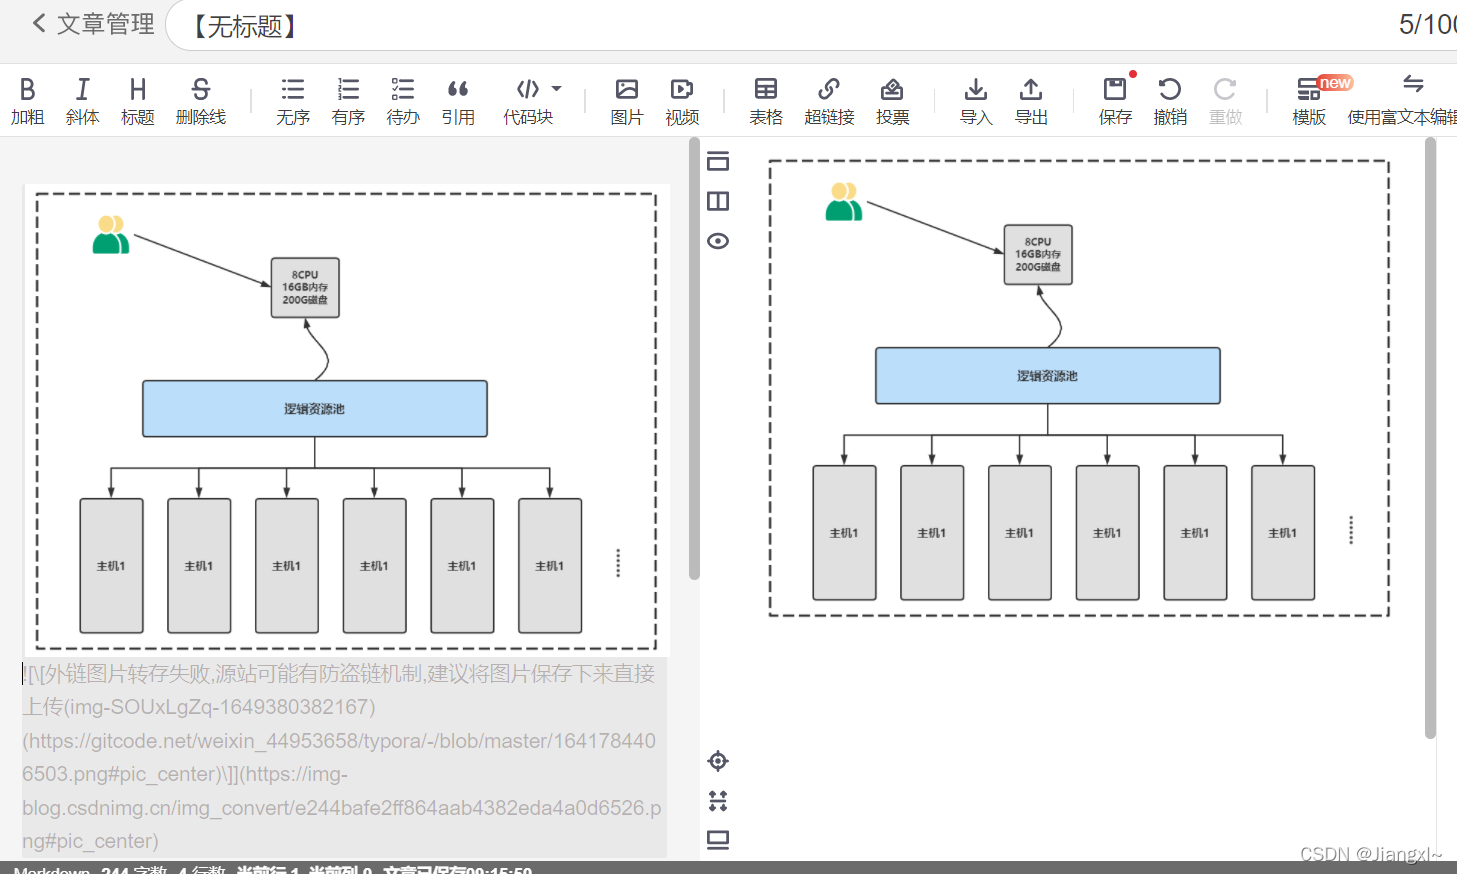The height and width of the screenshot is (874, 1457).
Task: Click the editor pane vertical scrollbar
Action: tap(694, 358)
